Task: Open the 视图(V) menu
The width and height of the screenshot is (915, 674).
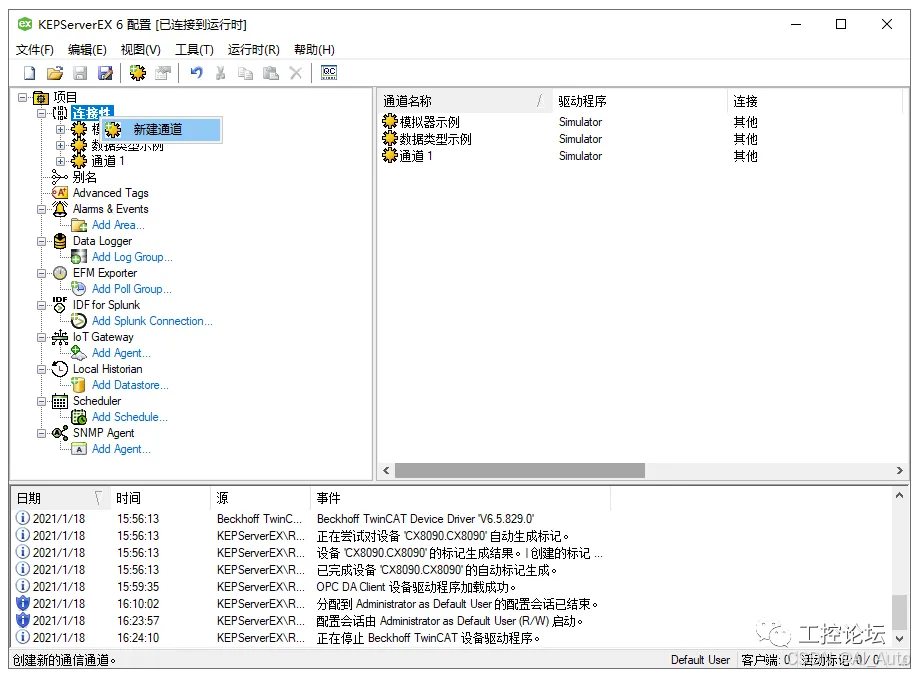Action: [141, 50]
